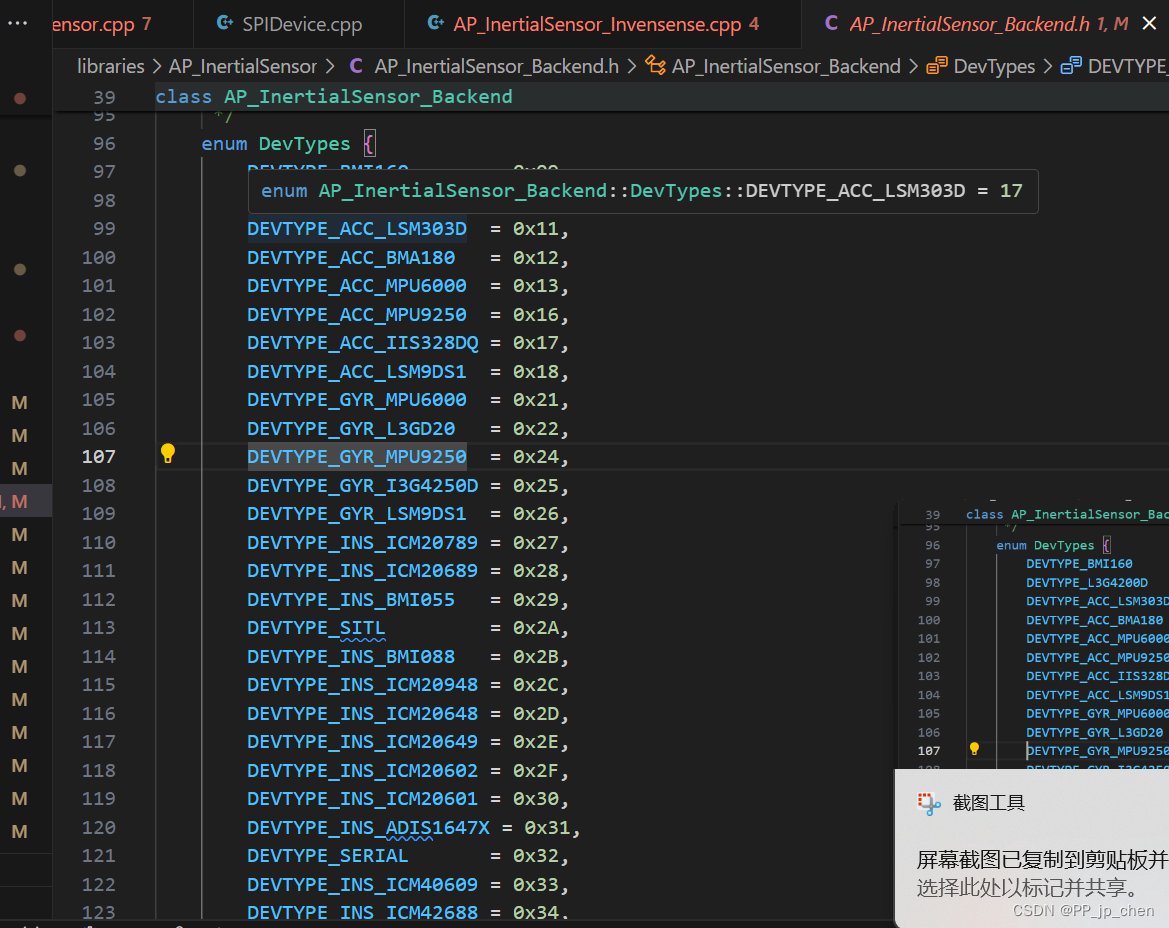Click the C language icon on AP_InertialSensor_Backend.h tab
1169x928 pixels.
pyautogui.click(x=832, y=23)
